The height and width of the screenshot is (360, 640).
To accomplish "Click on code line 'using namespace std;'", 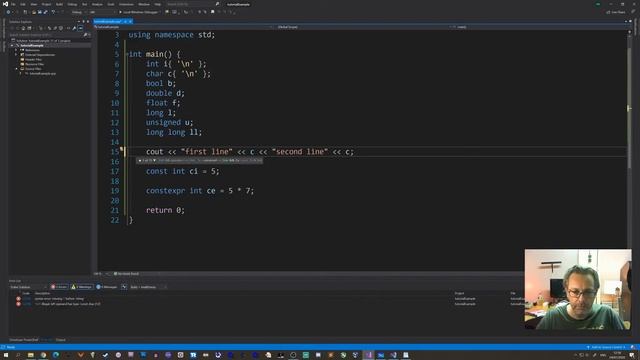I will 172,35.
